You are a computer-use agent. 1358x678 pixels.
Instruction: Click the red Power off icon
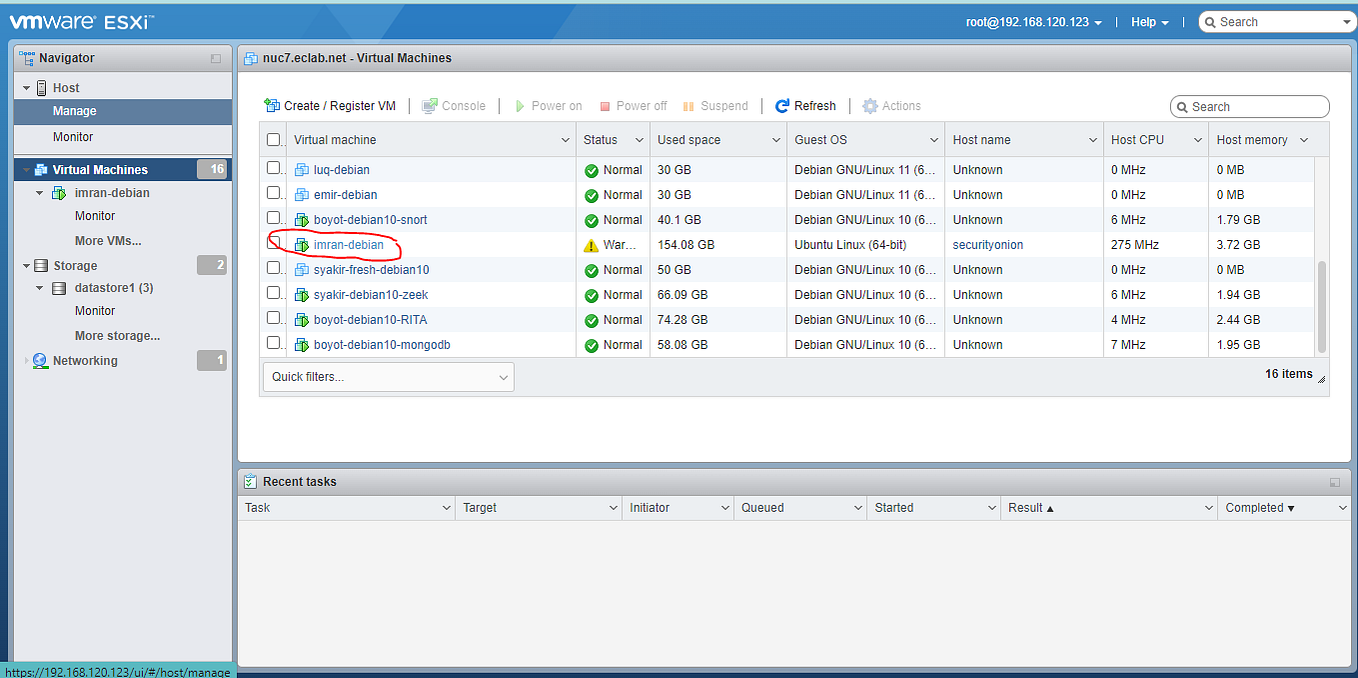(604, 106)
